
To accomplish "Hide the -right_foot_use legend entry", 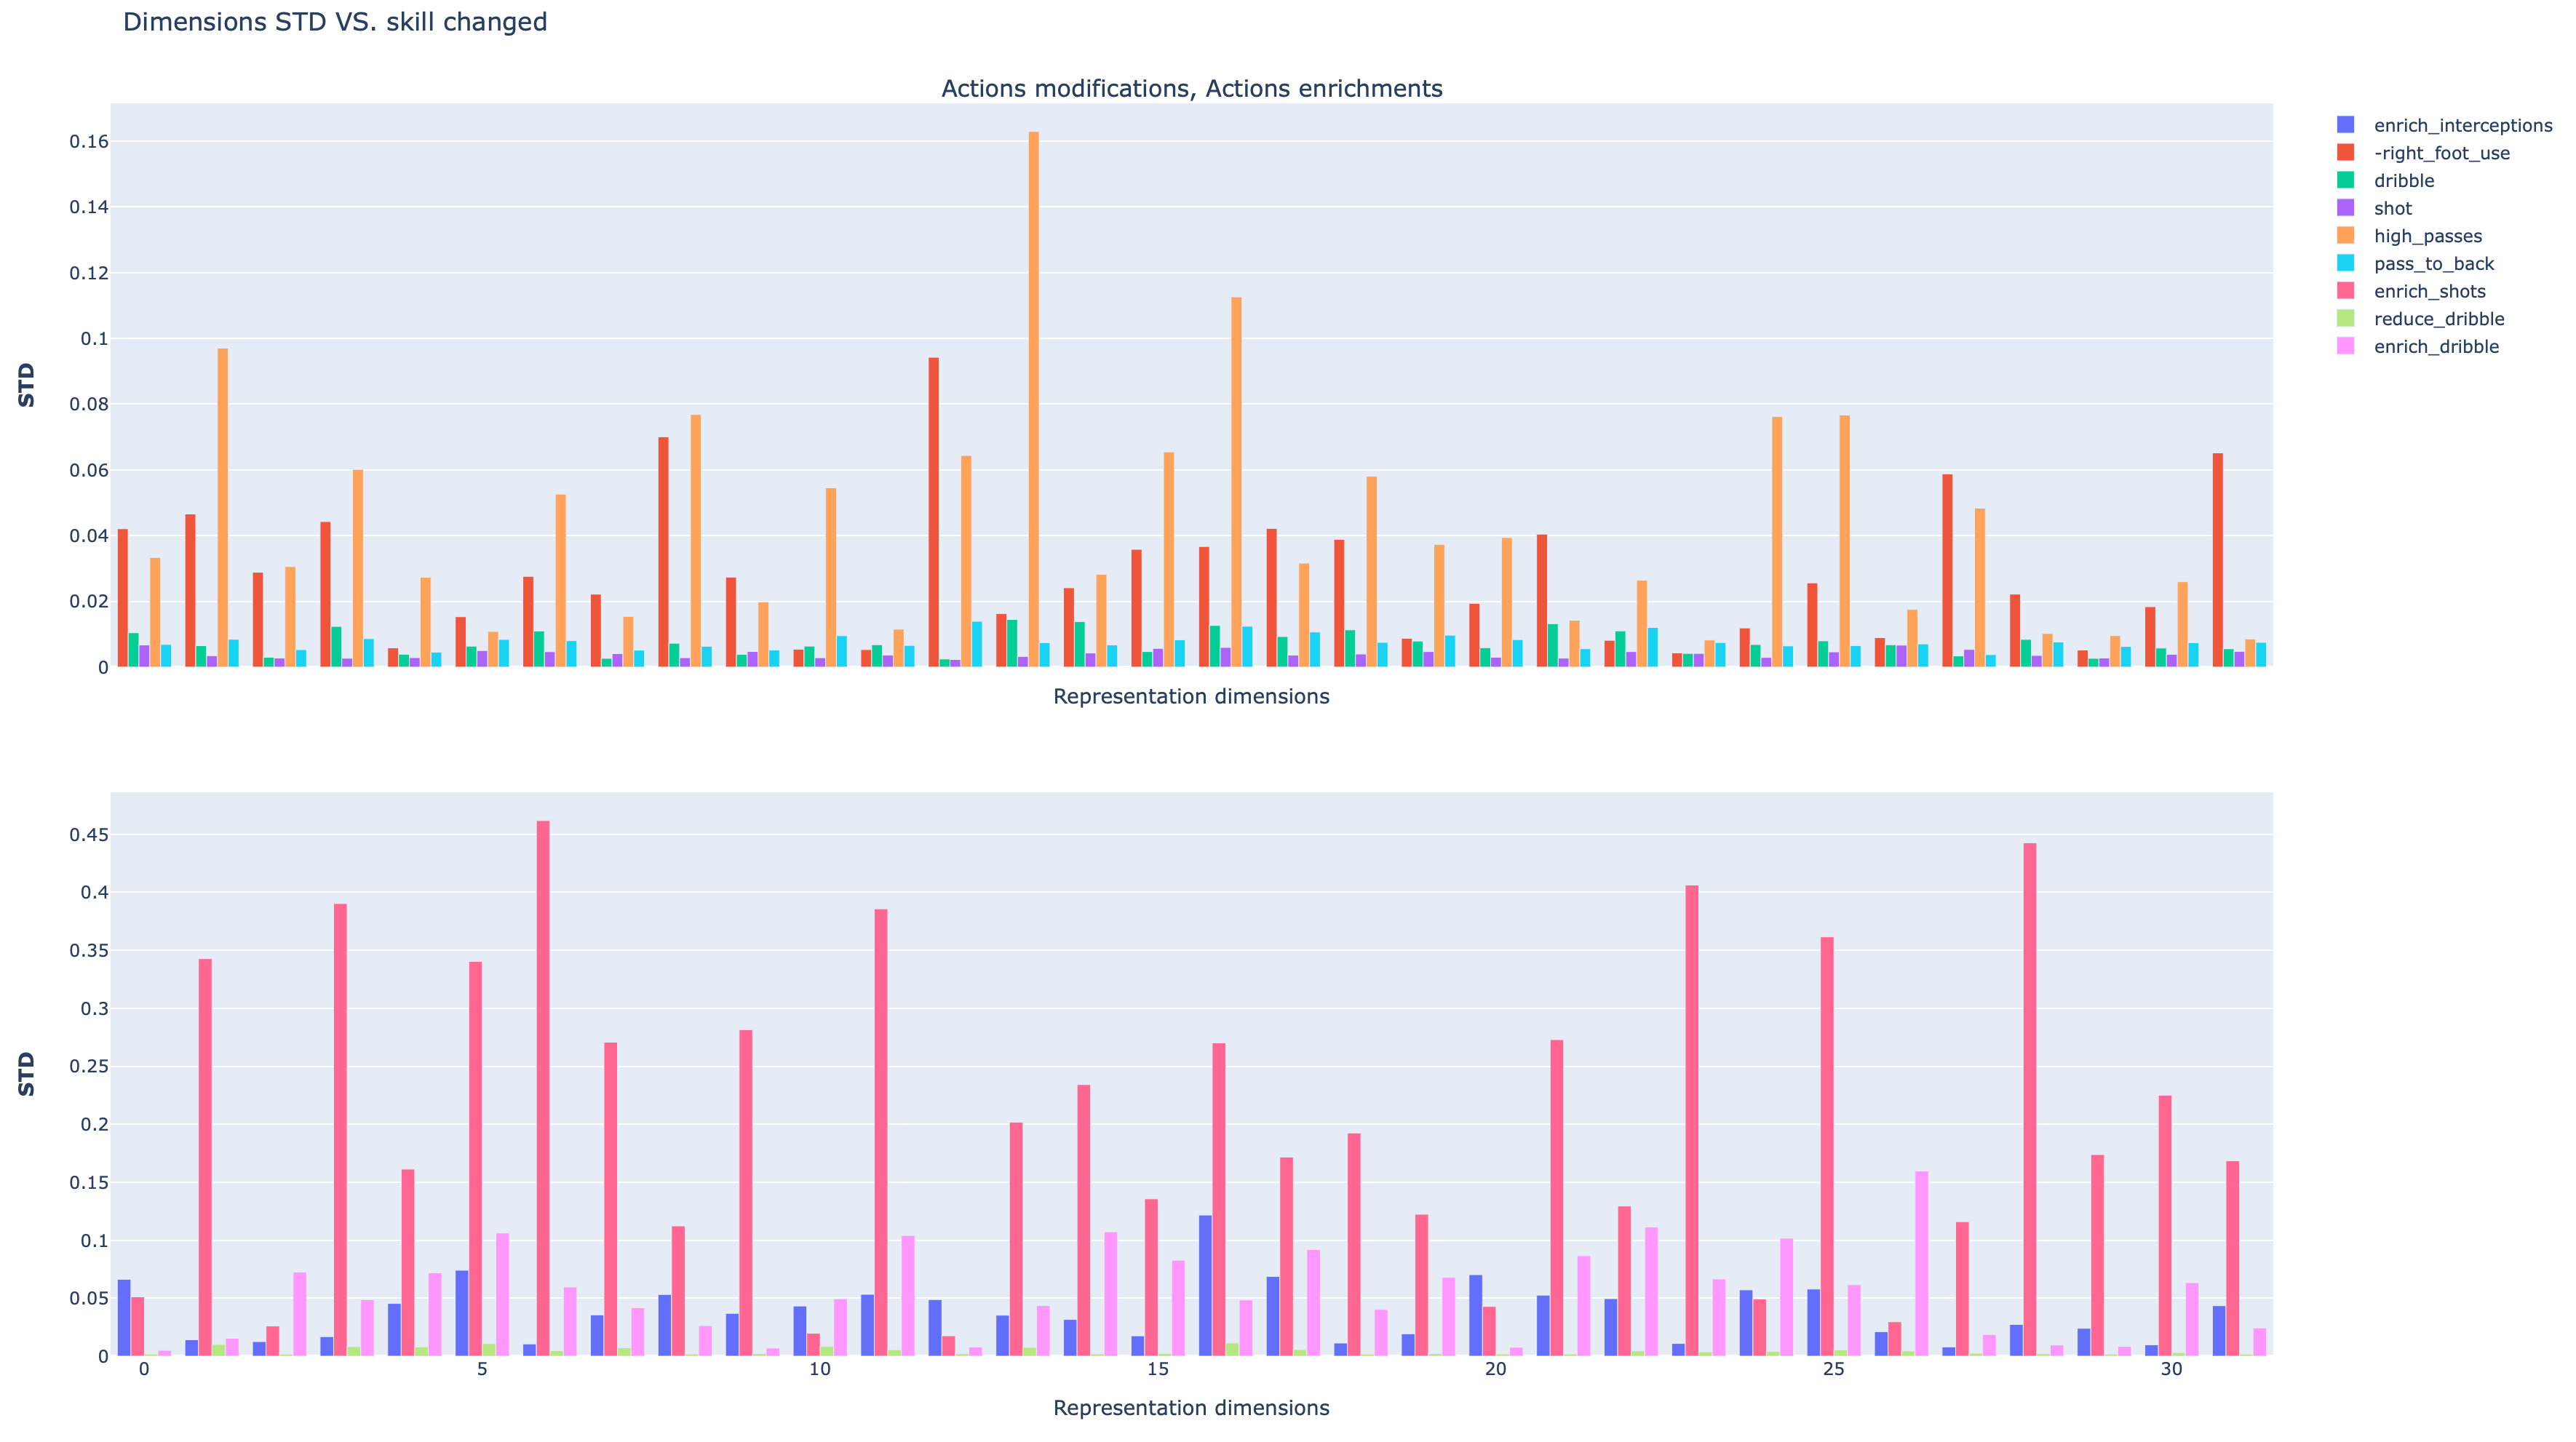I will [2441, 153].
